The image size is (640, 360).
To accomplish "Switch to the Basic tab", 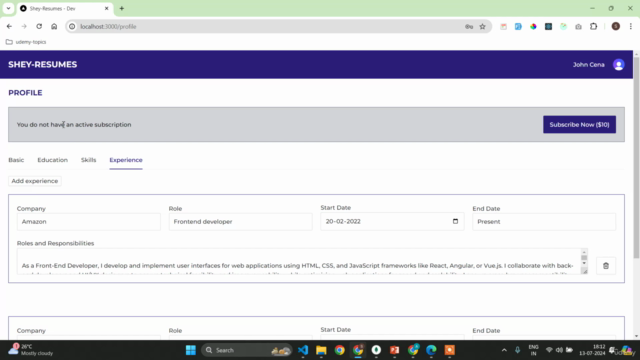I will click(x=16, y=160).
